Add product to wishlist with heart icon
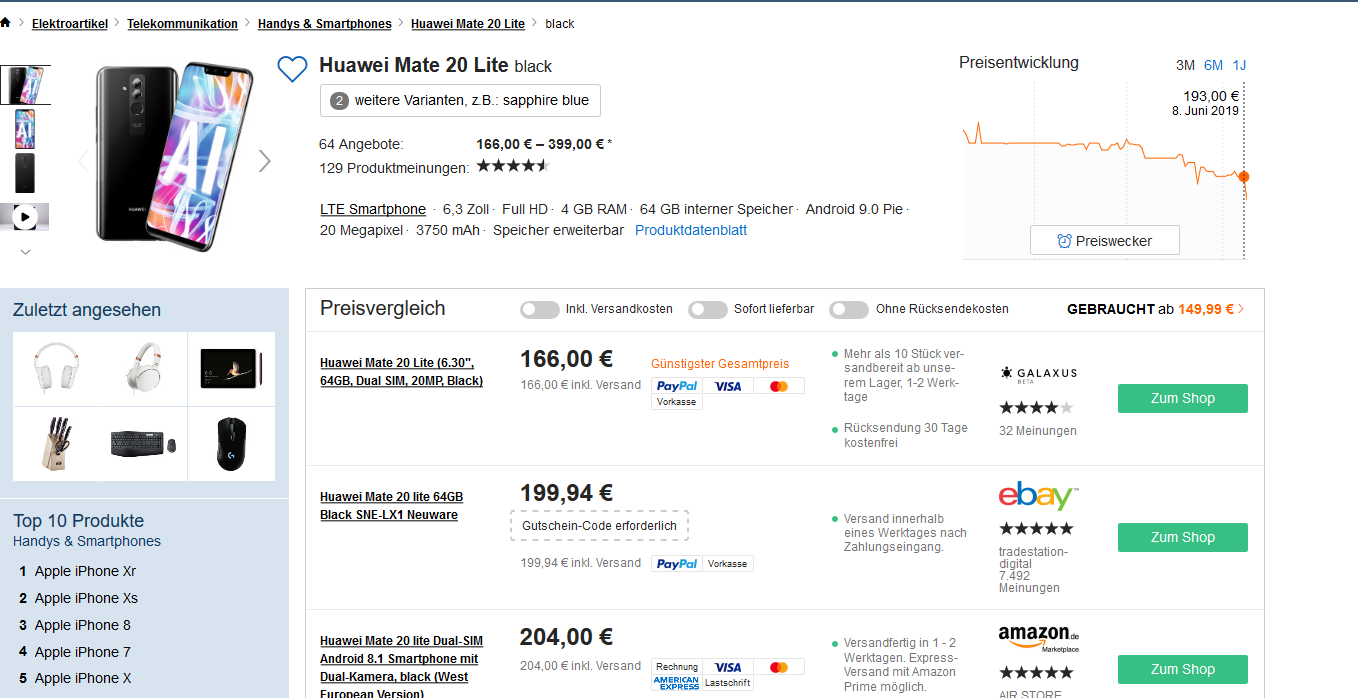1358x698 pixels. point(291,69)
